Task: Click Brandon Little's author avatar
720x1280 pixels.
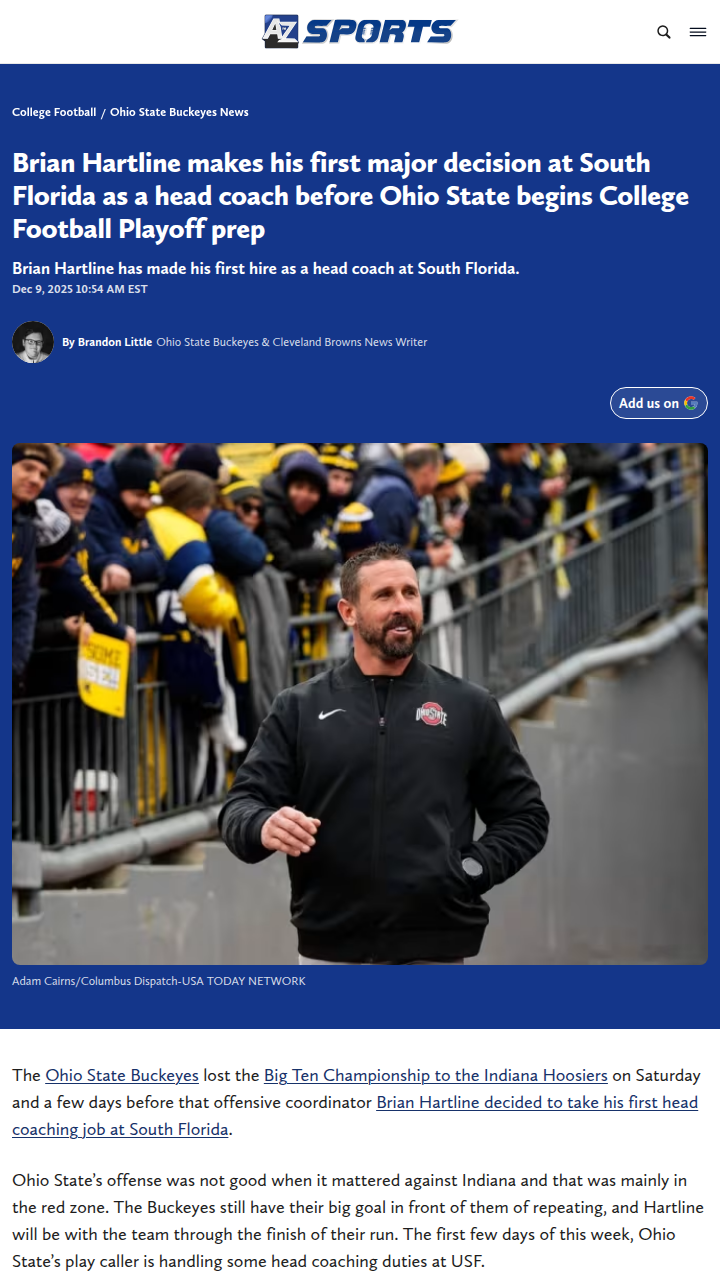Action: point(33,342)
